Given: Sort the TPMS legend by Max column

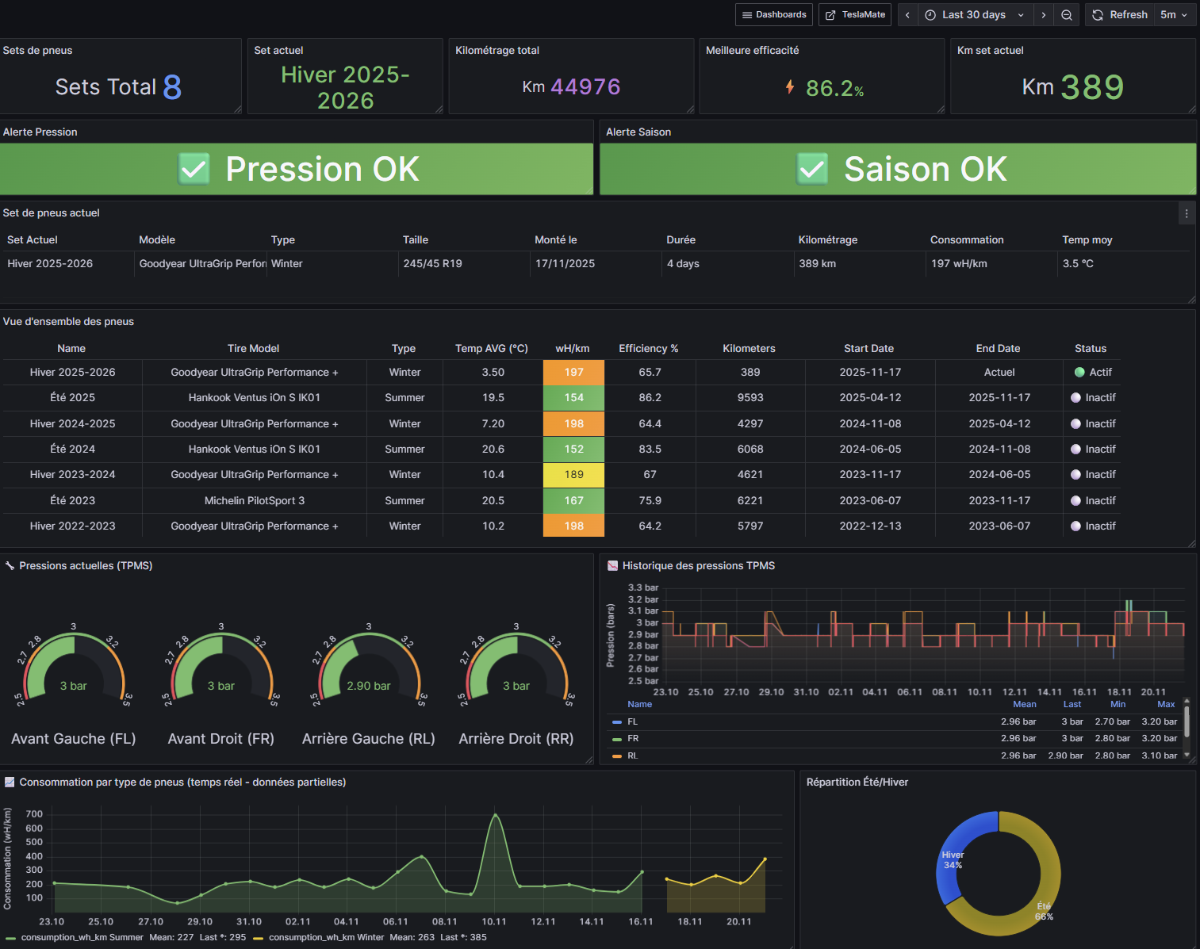Looking at the screenshot, I should tap(1165, 704).
